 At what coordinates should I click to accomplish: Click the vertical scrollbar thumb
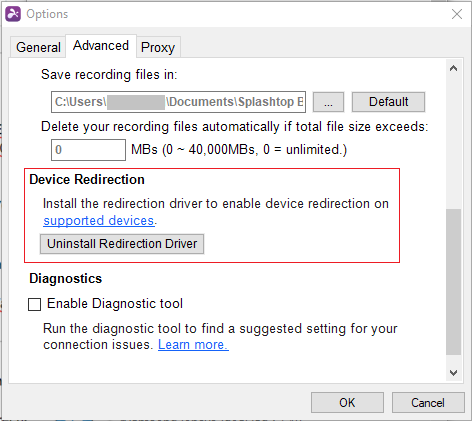(453, 282)
